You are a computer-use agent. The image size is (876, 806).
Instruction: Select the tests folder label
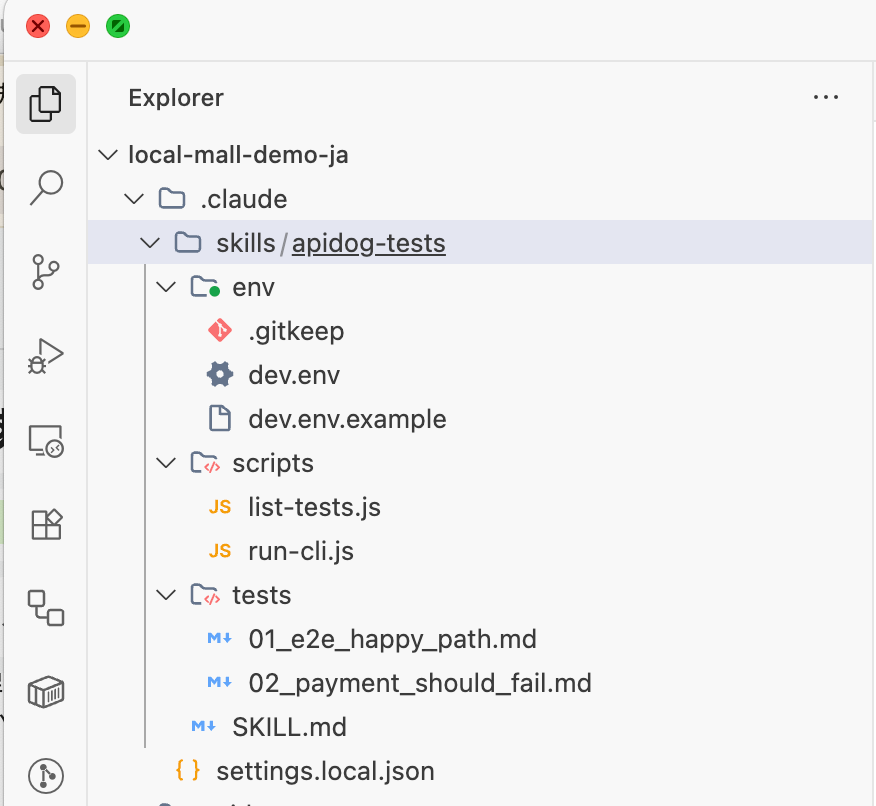tap(261, 595)
